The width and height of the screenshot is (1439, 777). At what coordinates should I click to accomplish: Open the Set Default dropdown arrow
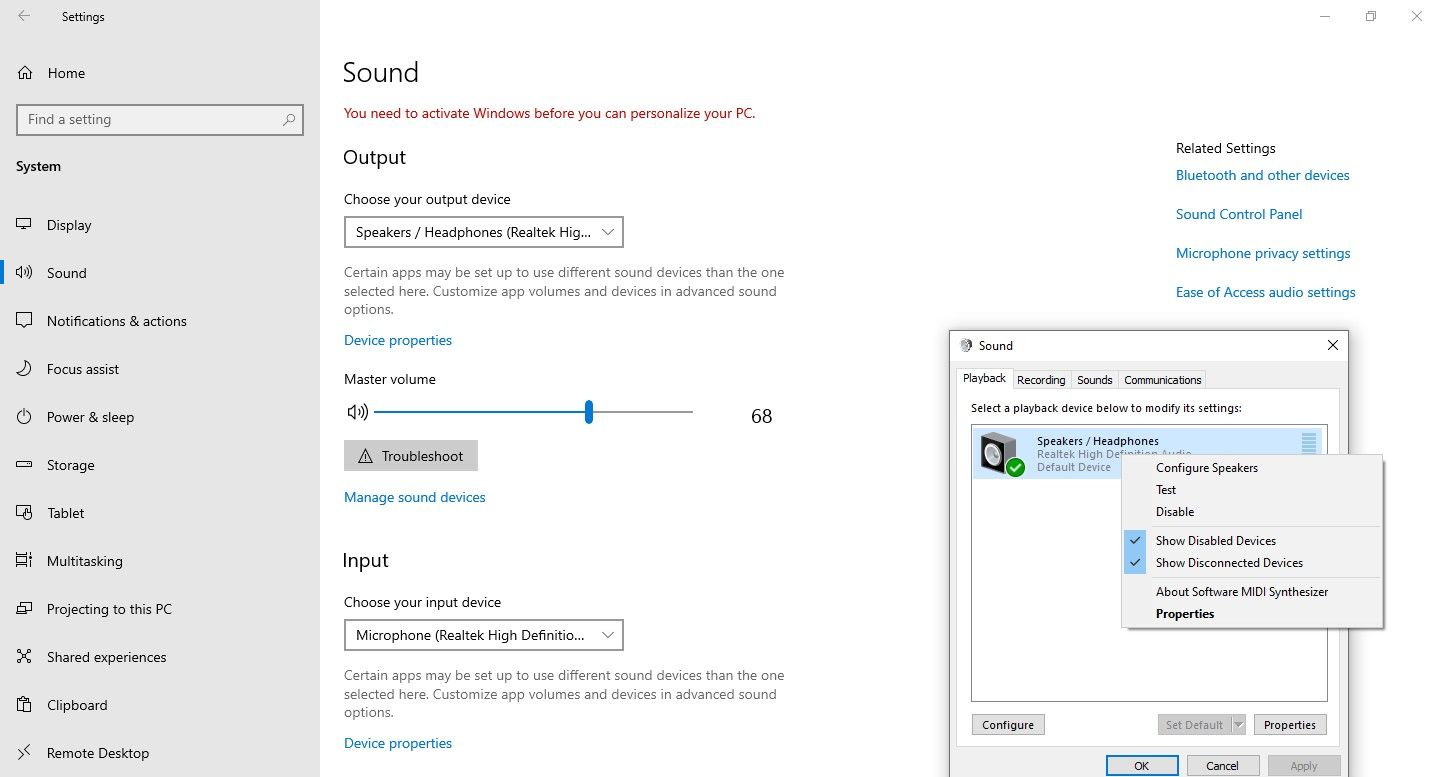point(1239,725)
